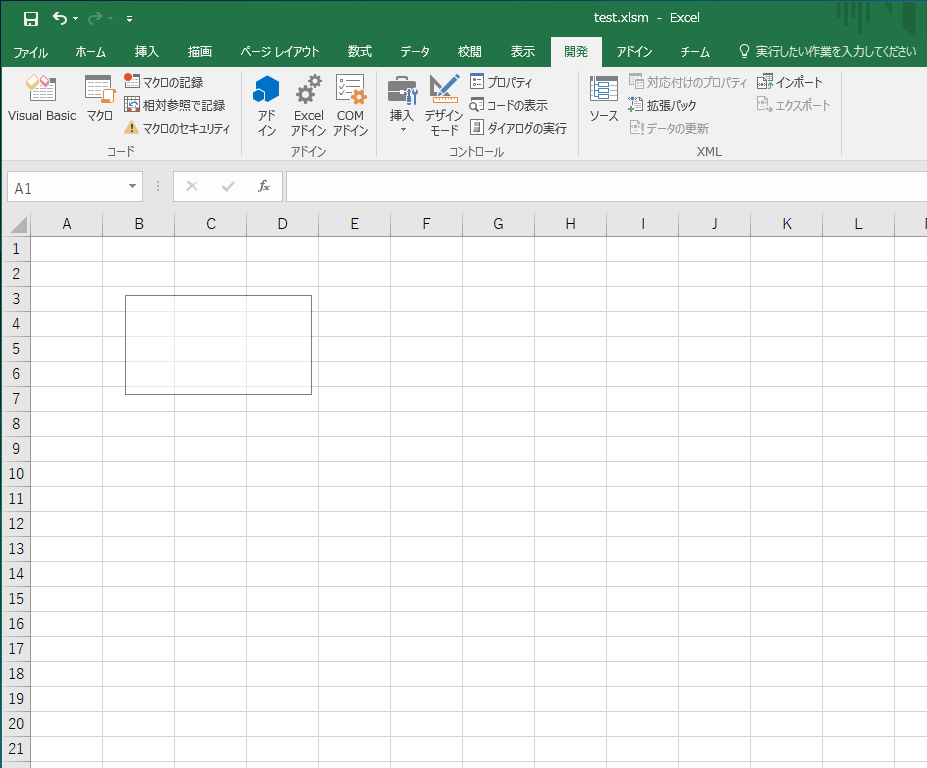The image size is (927, 768).
Task: Open the アドイン ribbon tab
Action: click(x=634, y=52)
